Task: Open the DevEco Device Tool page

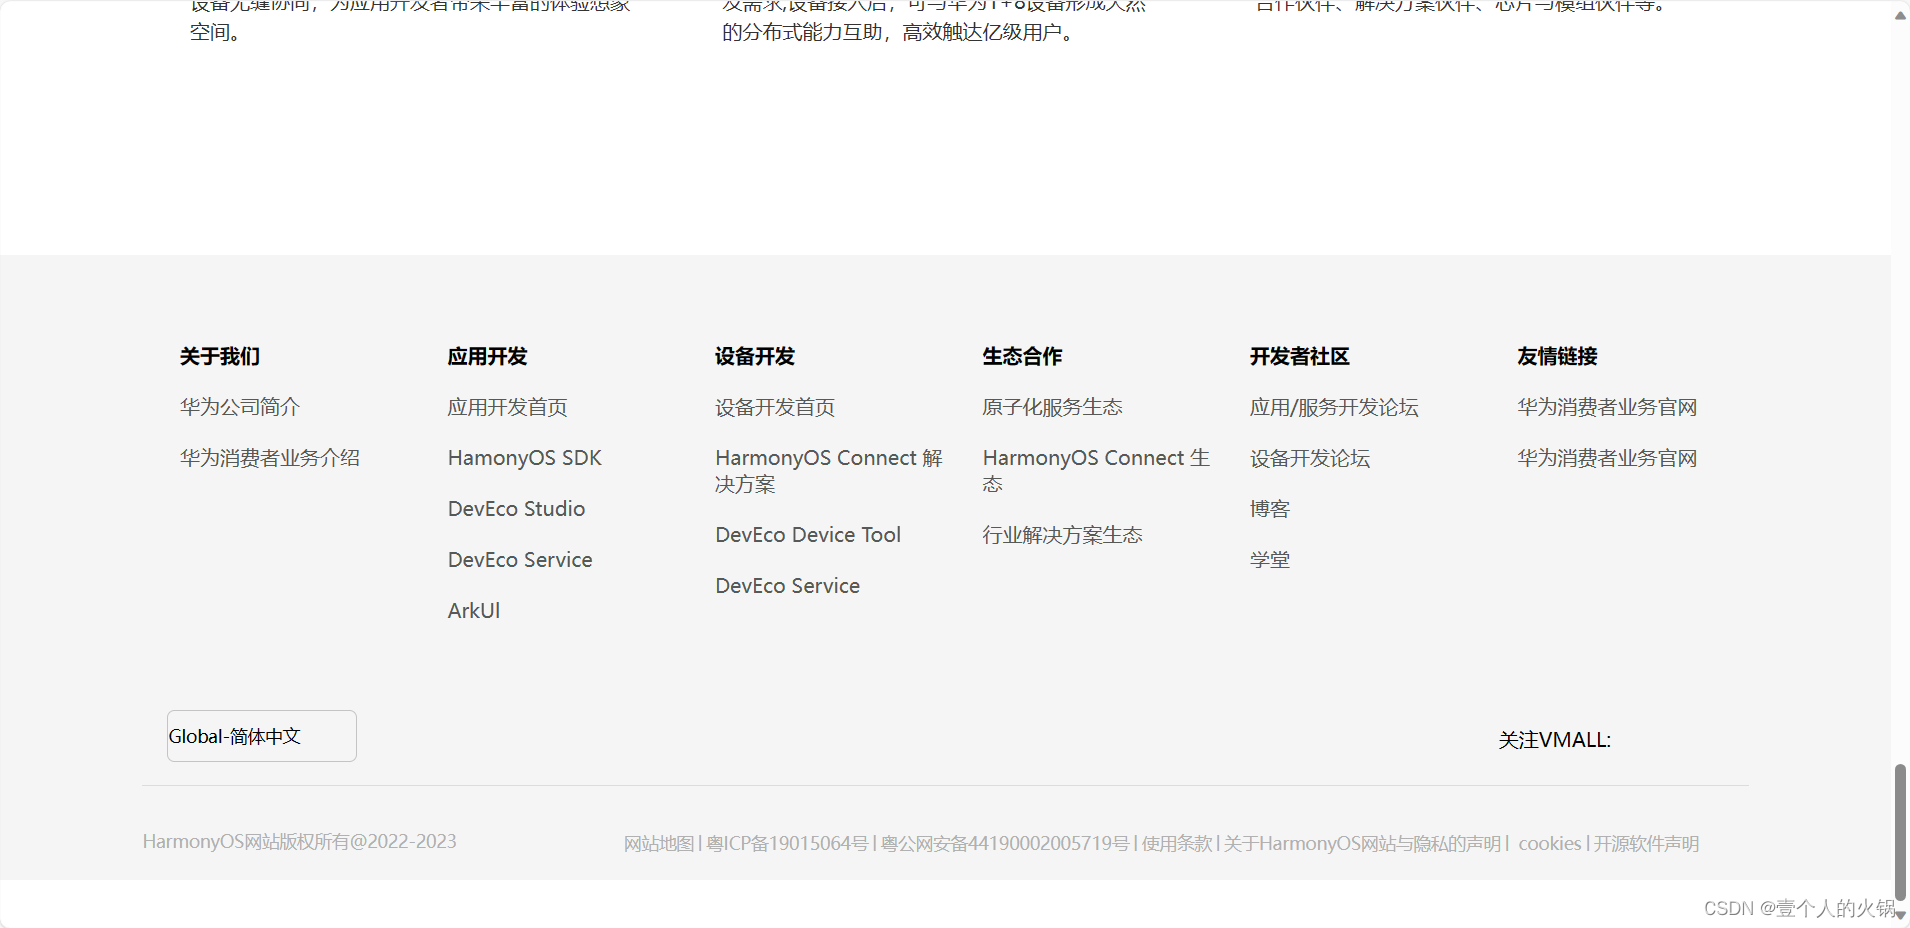Action: click(x=807, y=534)
